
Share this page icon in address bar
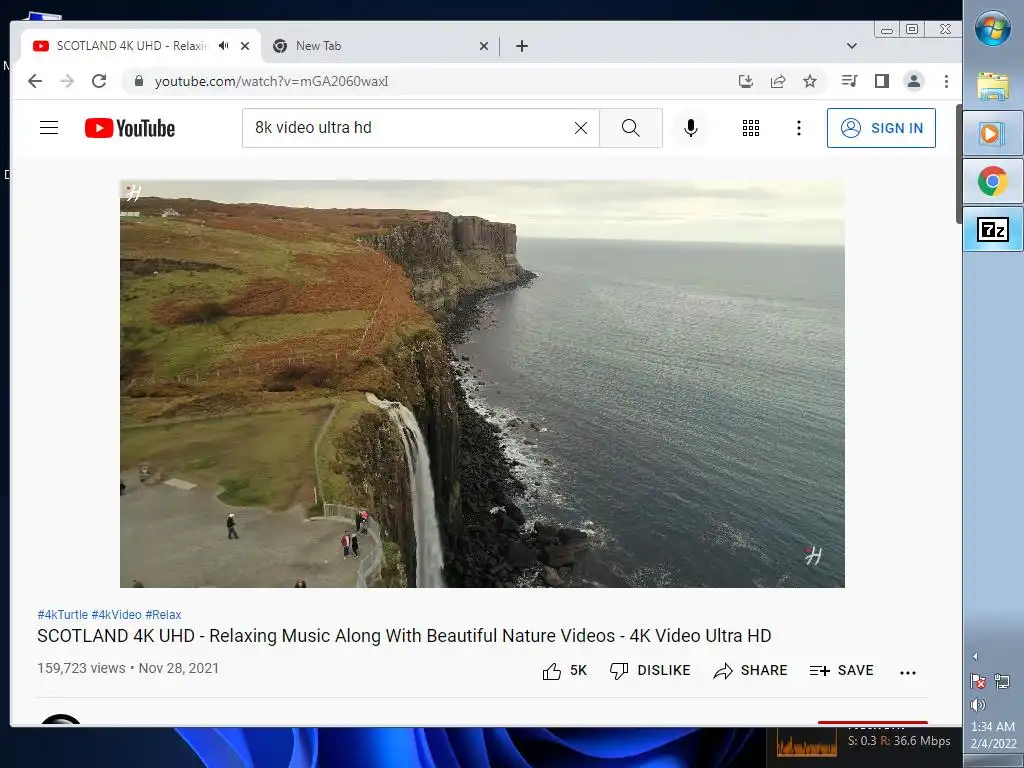(x=778, y=81)
